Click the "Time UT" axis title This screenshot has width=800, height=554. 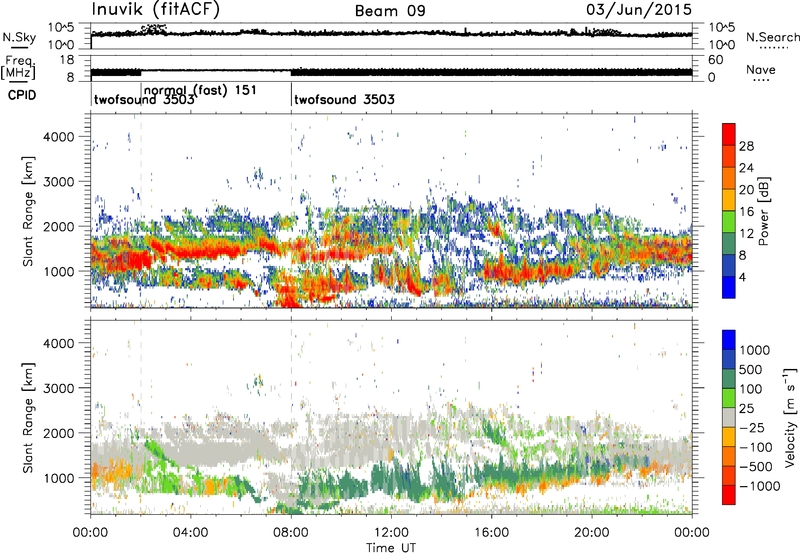click(391, 547)
